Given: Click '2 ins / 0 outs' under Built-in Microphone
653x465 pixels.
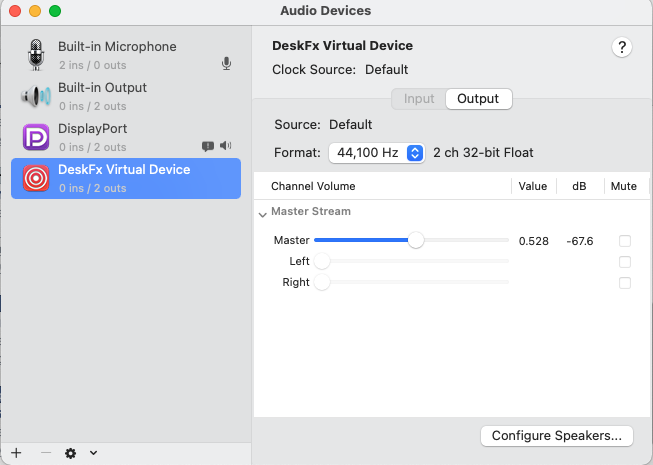Looking at the screenshot, I should [92, 65].
